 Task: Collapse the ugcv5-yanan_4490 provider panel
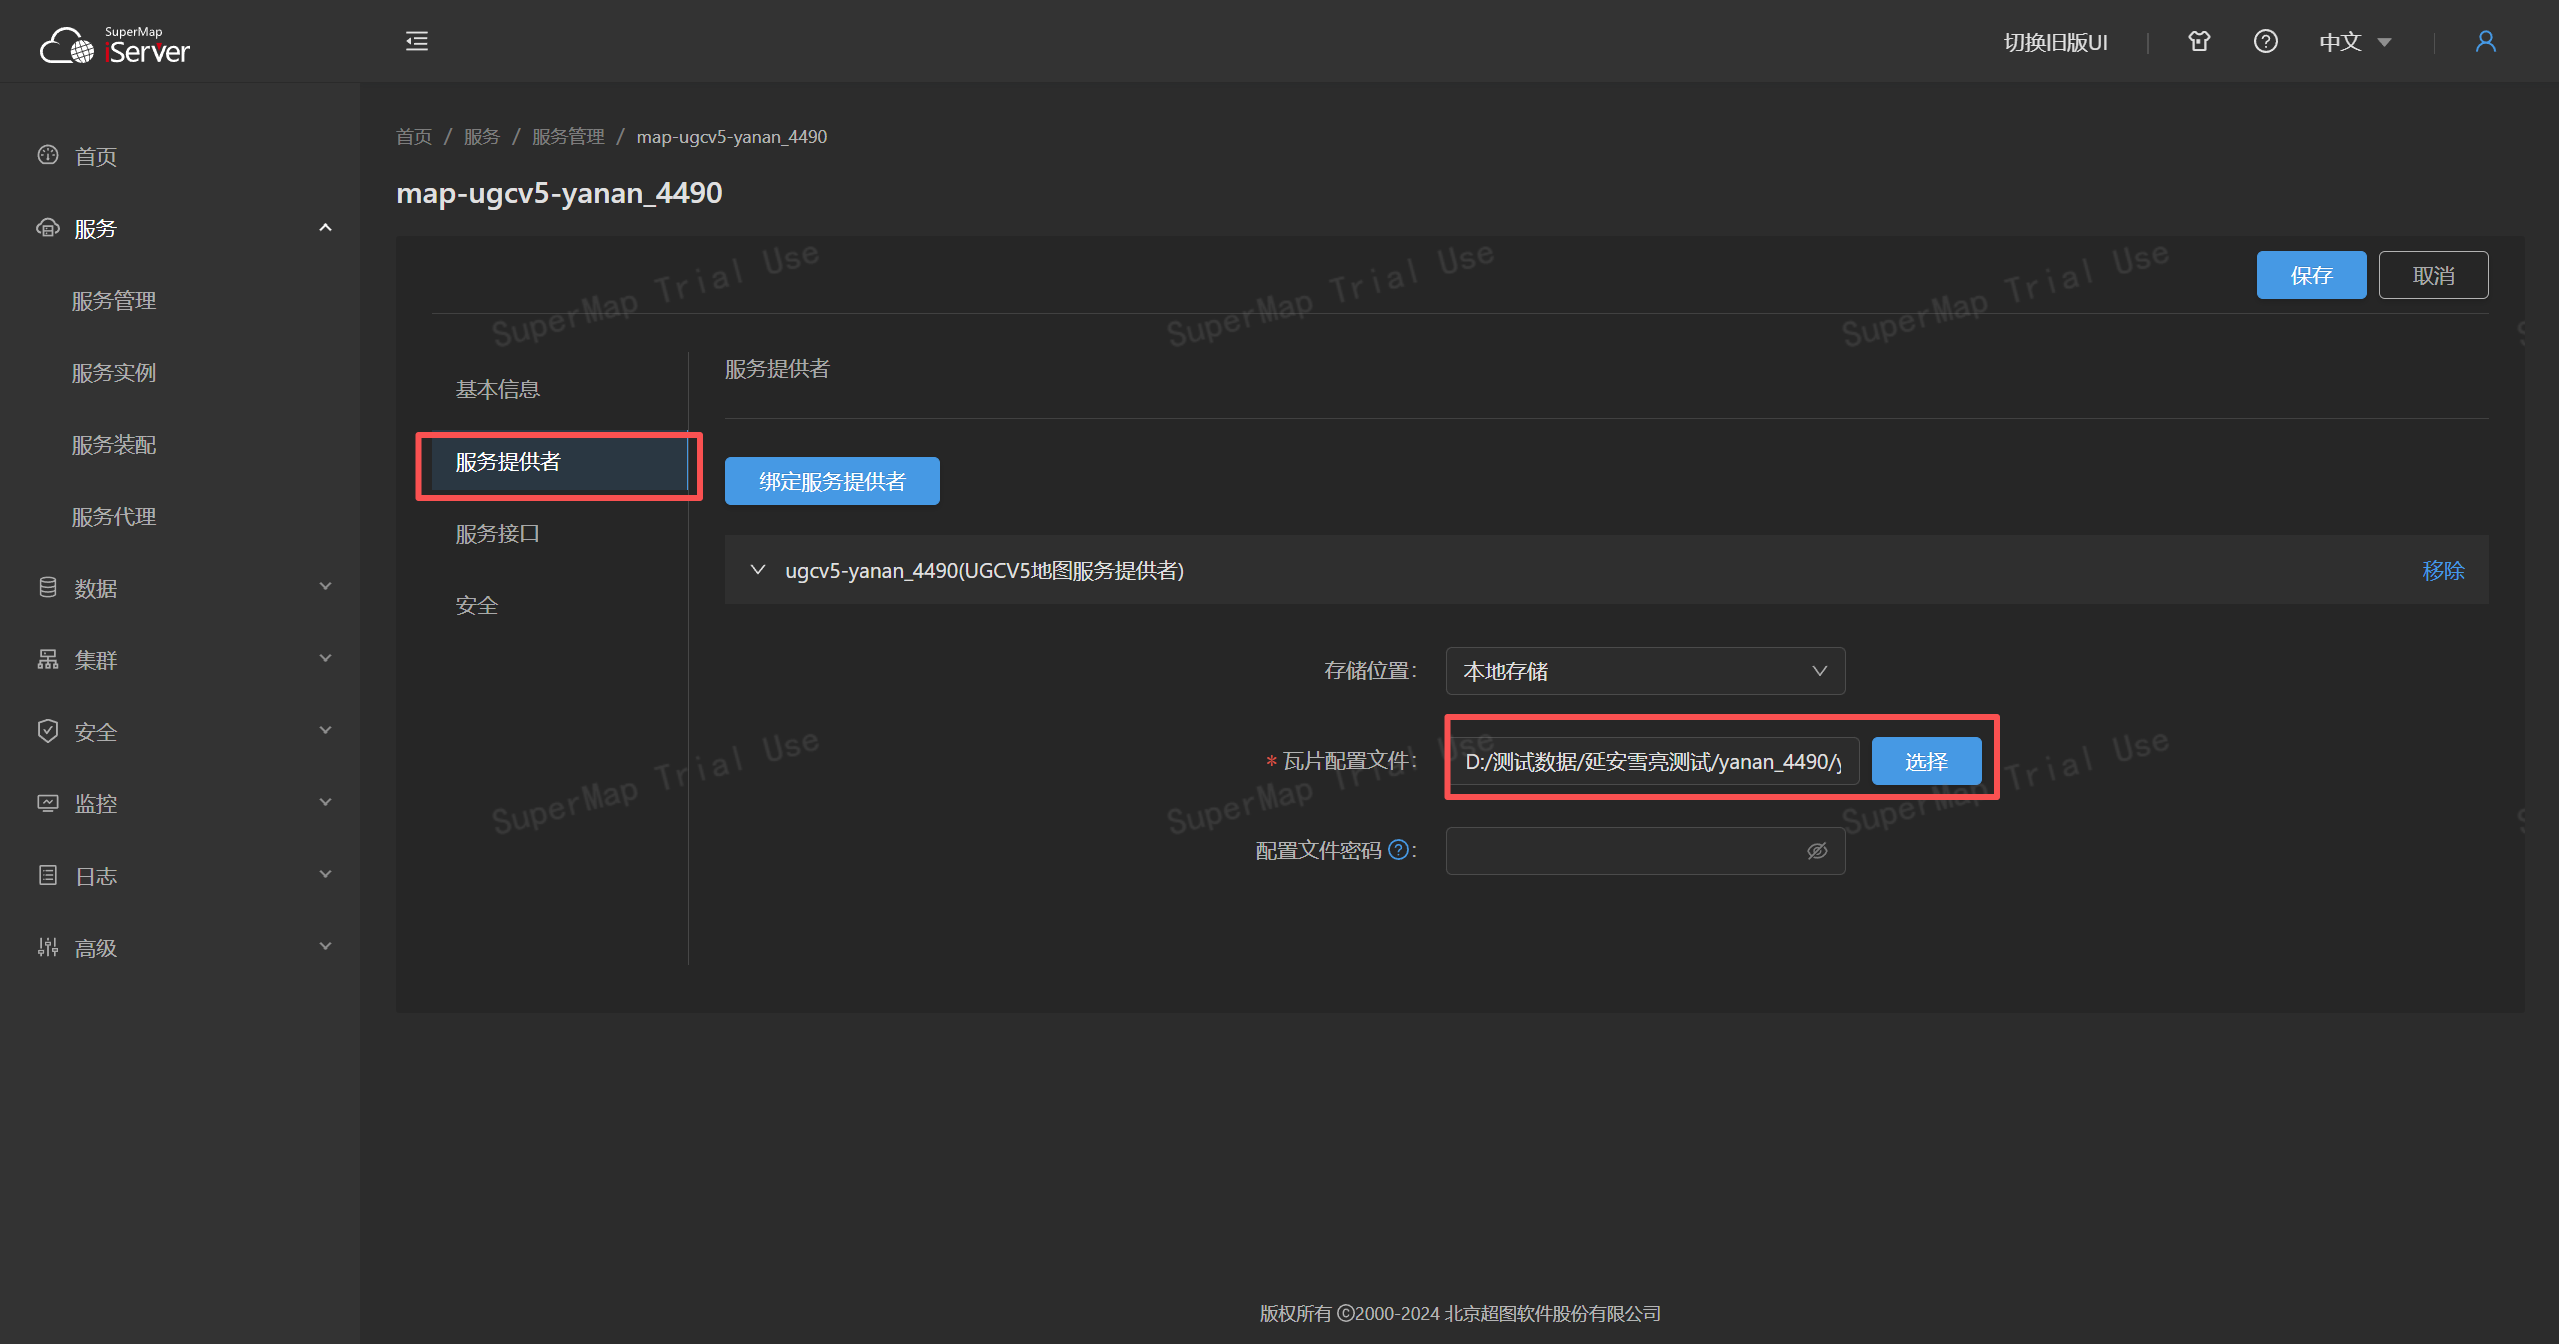pos(758,570)
